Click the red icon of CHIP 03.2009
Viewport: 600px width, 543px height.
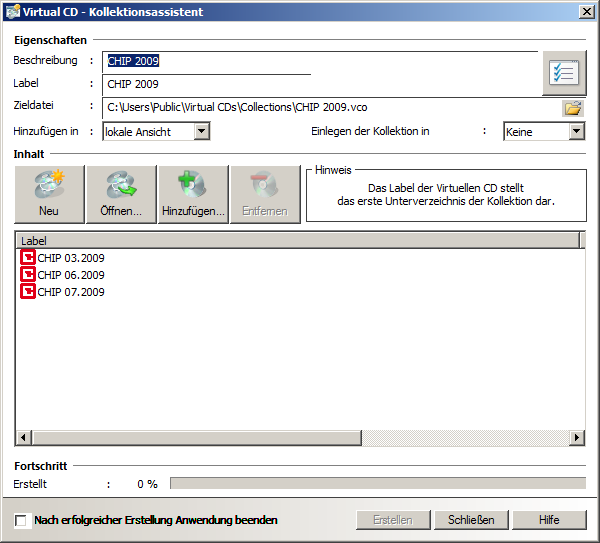click(28, 258)
